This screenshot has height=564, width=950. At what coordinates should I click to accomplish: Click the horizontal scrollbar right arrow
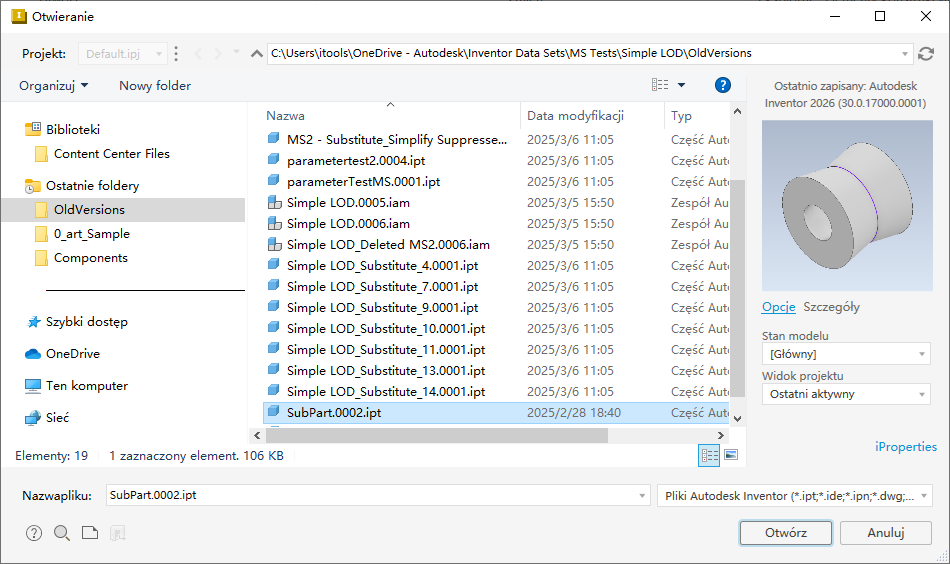[x=720, y=435]
